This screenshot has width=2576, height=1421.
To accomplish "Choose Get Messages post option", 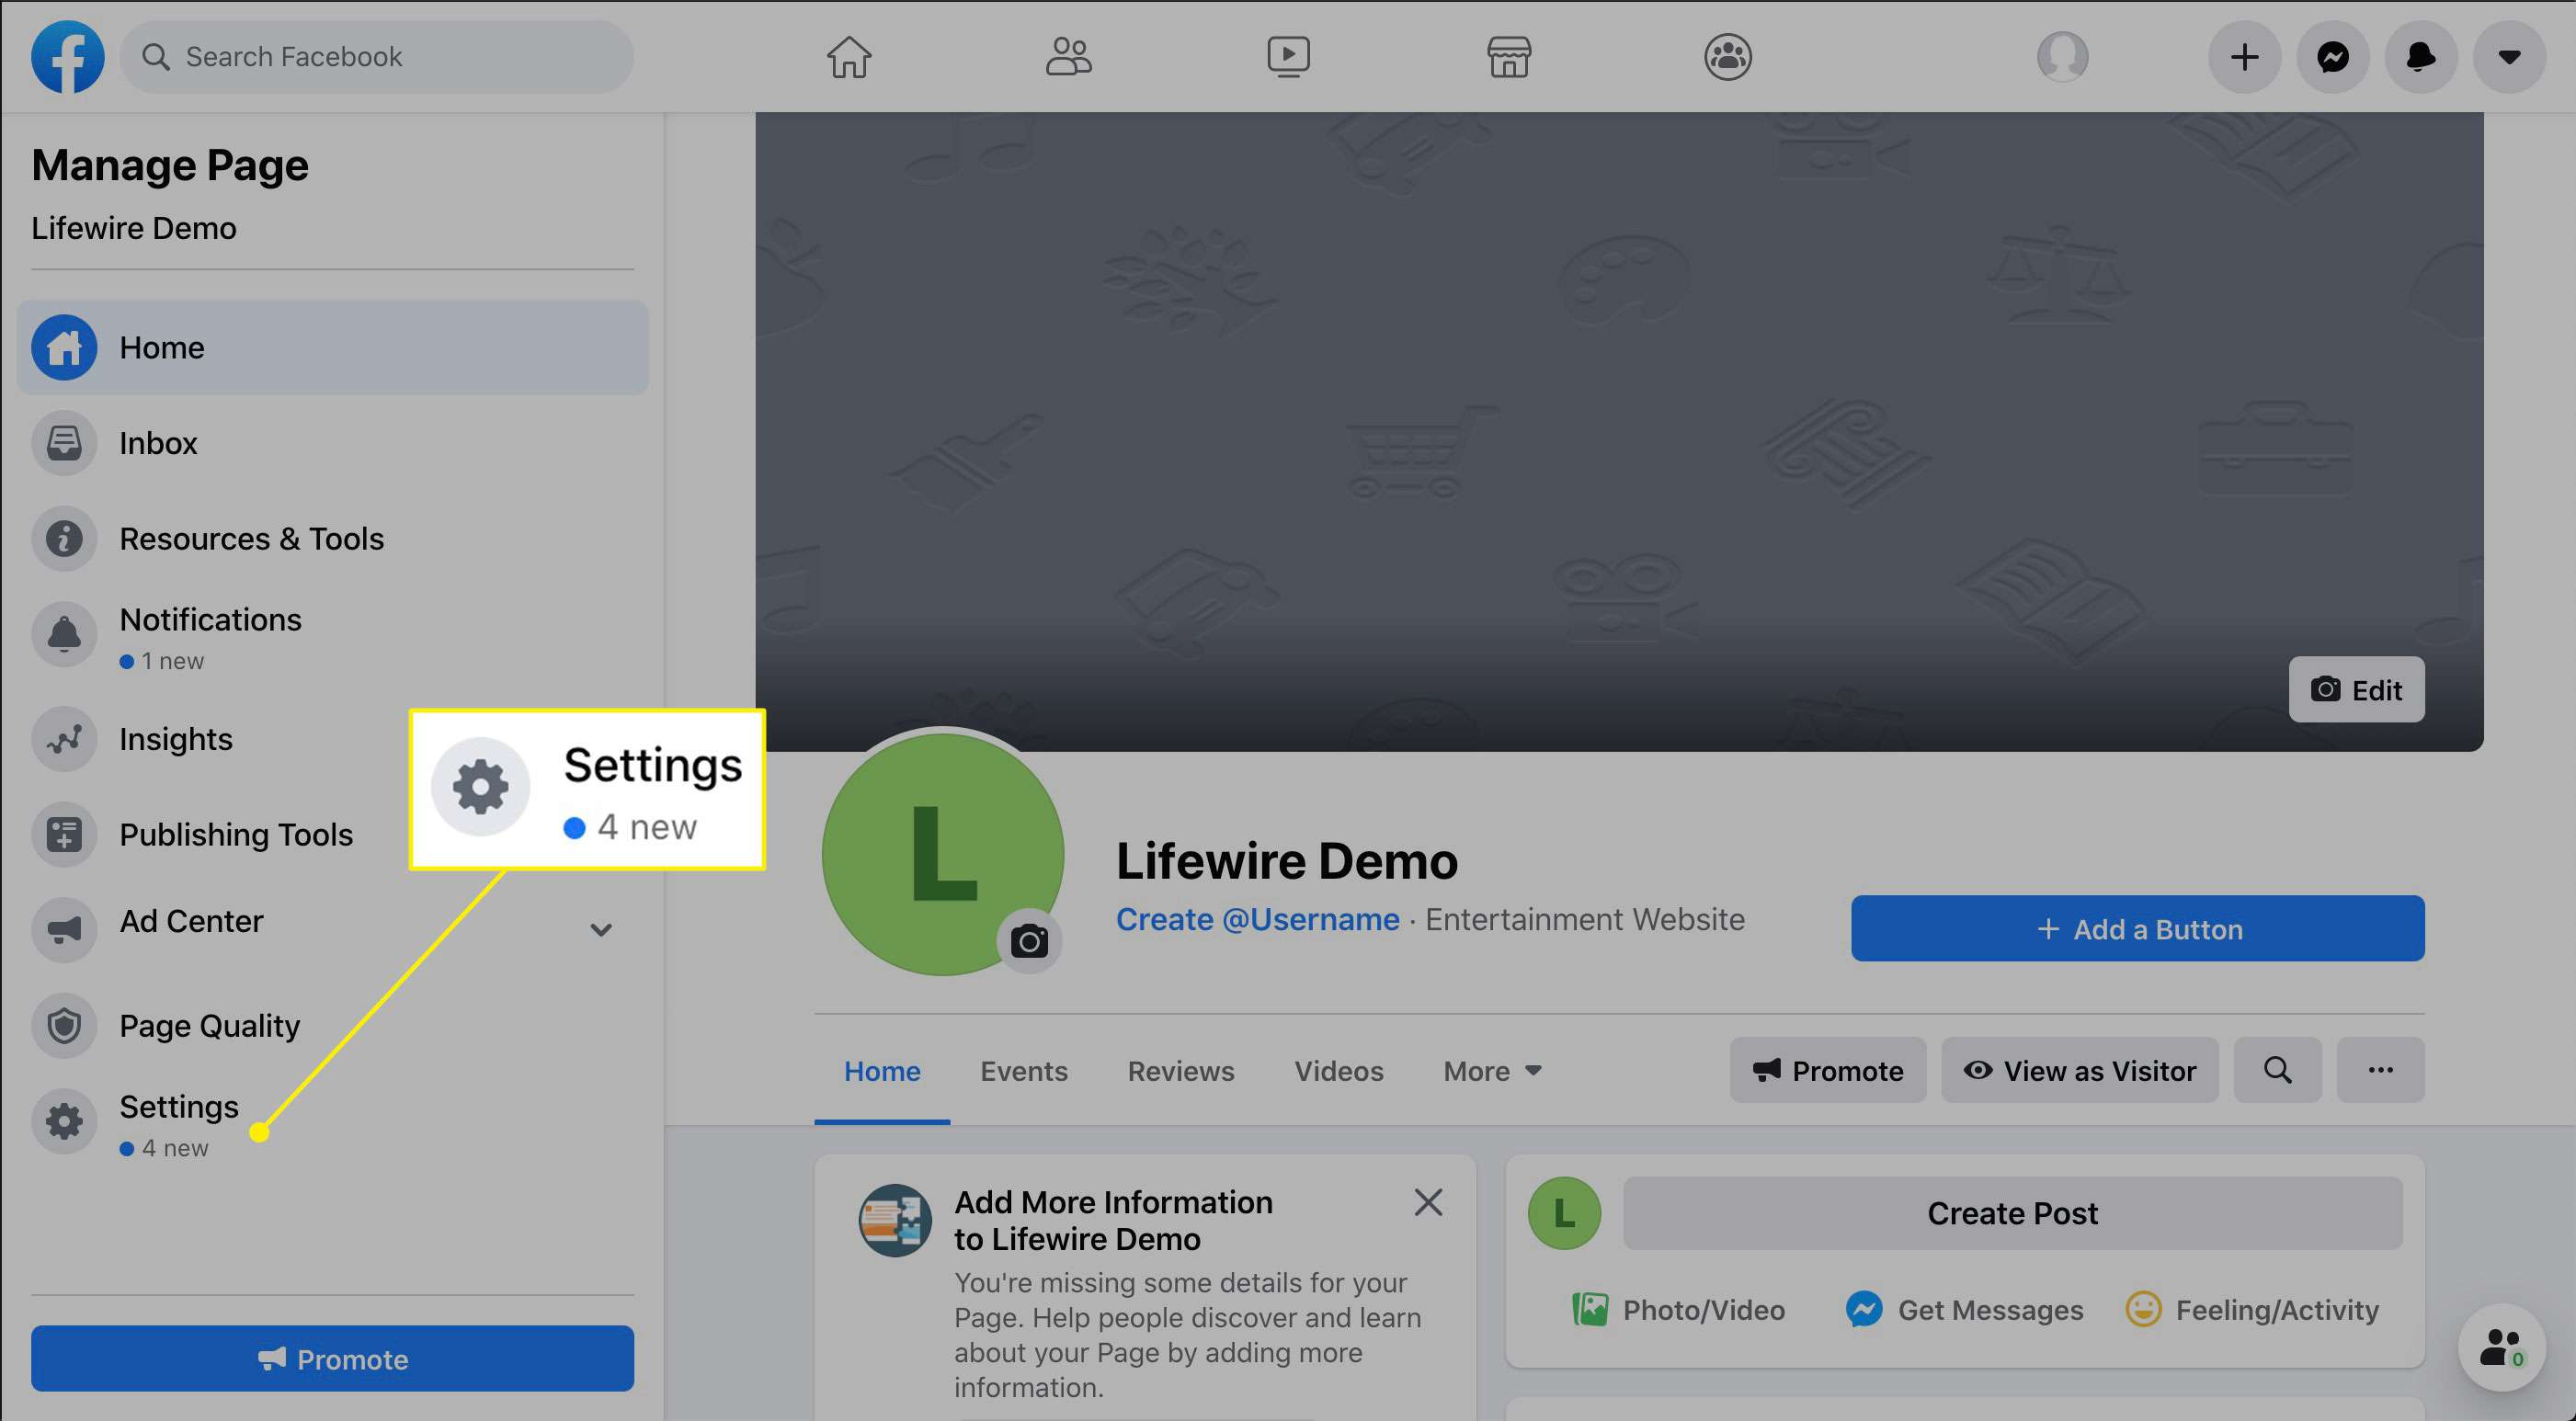I will (x=1964, y=1310).
